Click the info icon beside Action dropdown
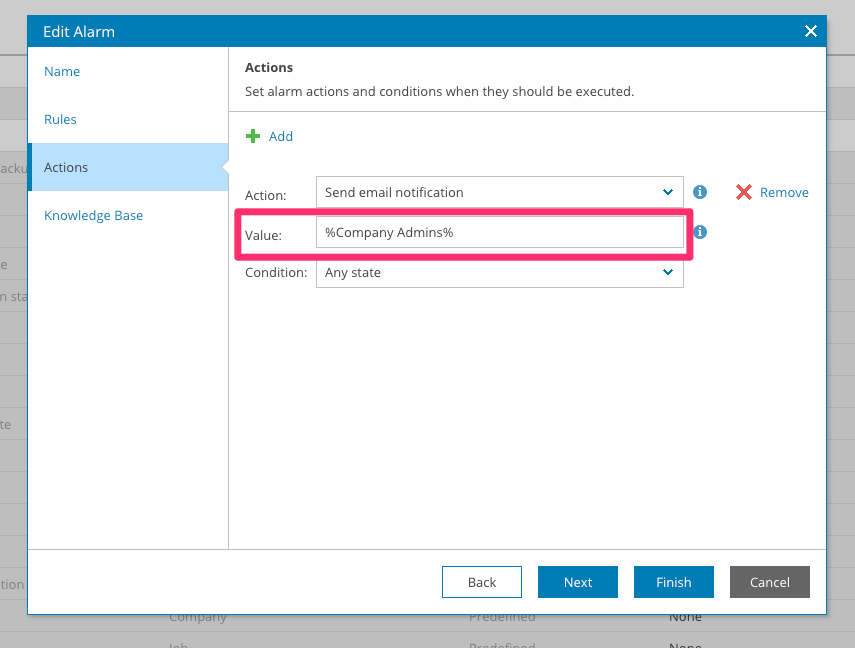This screenshot has width=855, height=648. click(700, 192)
